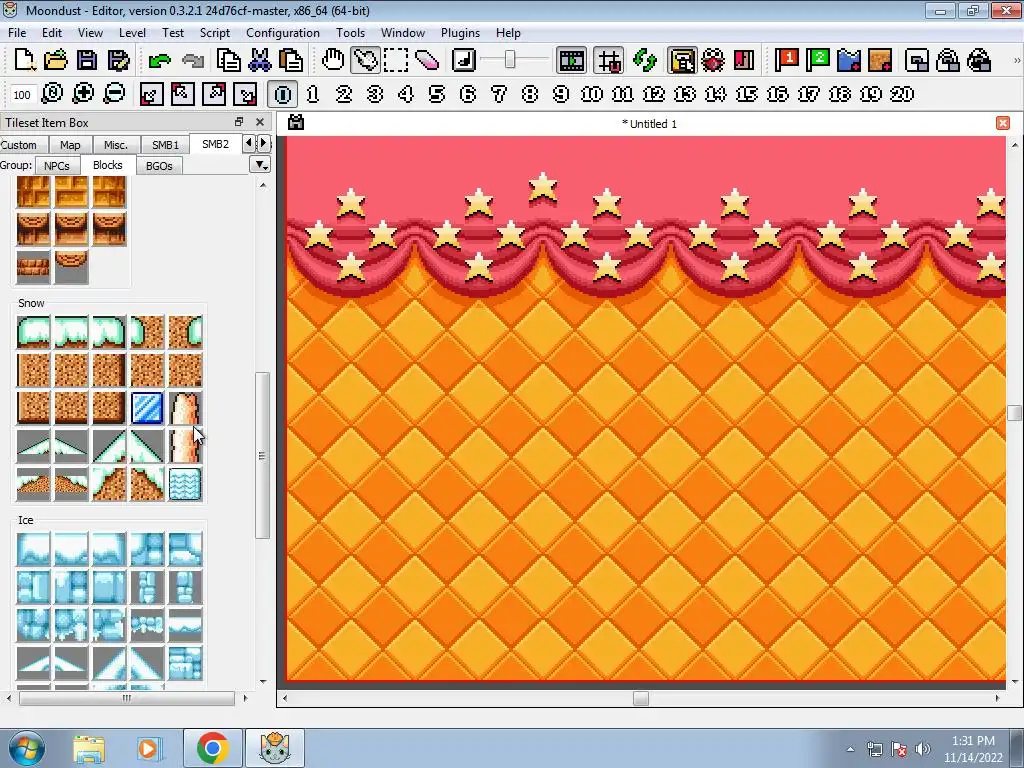The image size is (1024, 768).
Task: Open the Test menu
Action: tap(173, 33)
